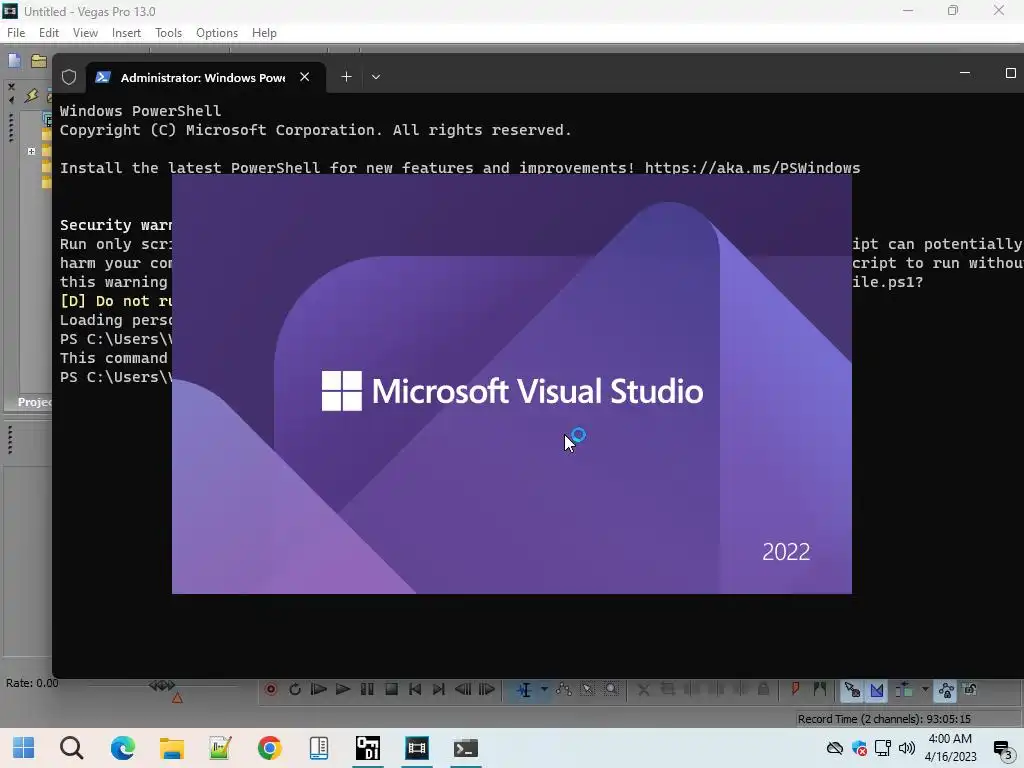
Task: Switch to the Terminal taskbar icon
Action: pos(466,748)
